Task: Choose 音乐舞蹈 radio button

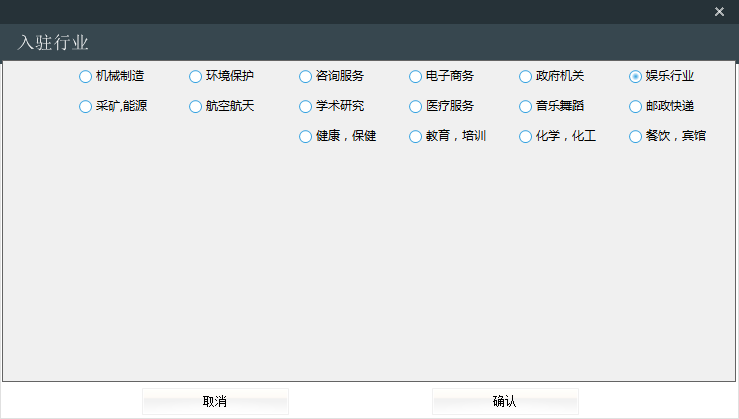Action: click(x=526, y=106)
